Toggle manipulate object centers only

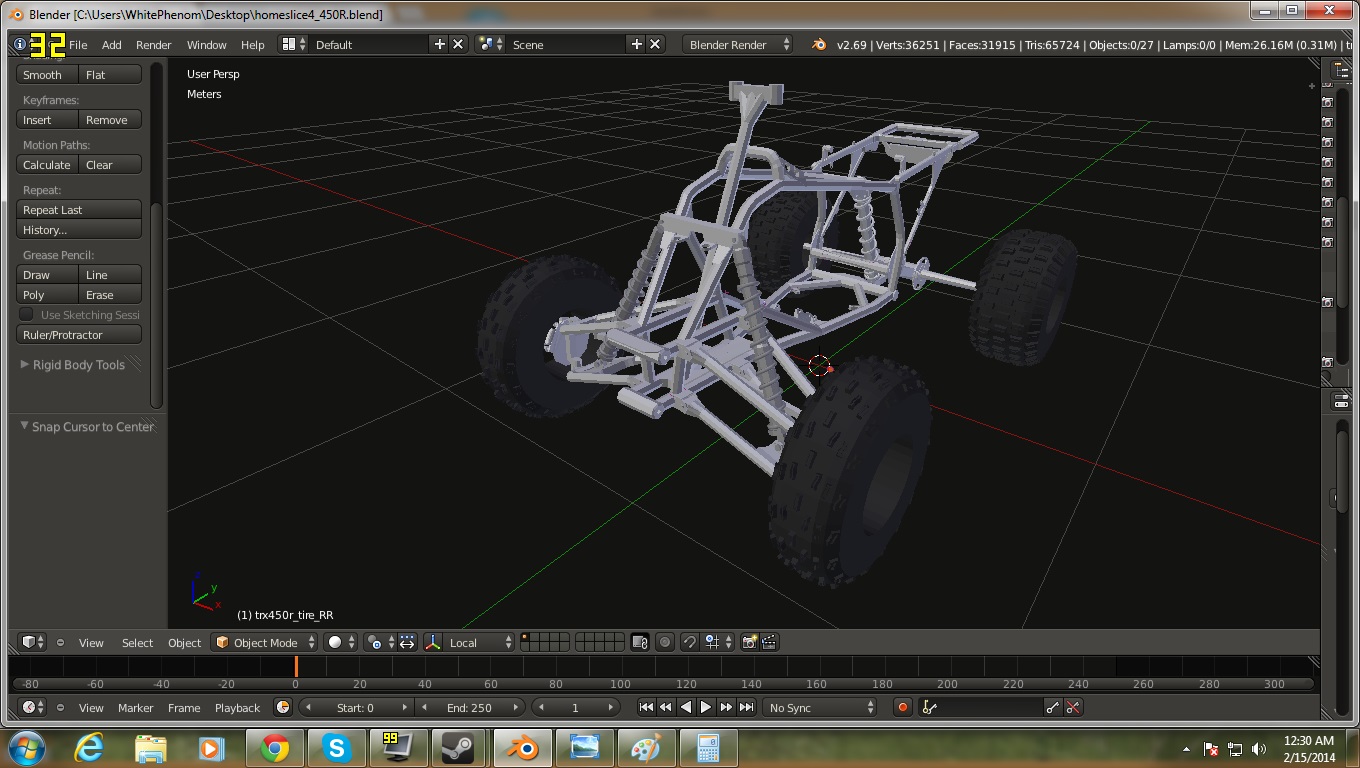pos(407,642)
